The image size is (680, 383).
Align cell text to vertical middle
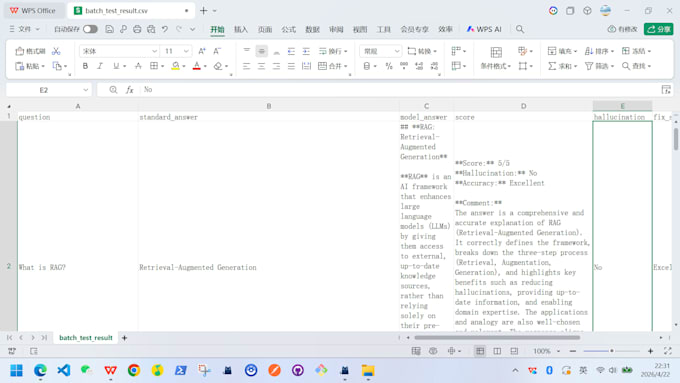(x=262, y=51)
